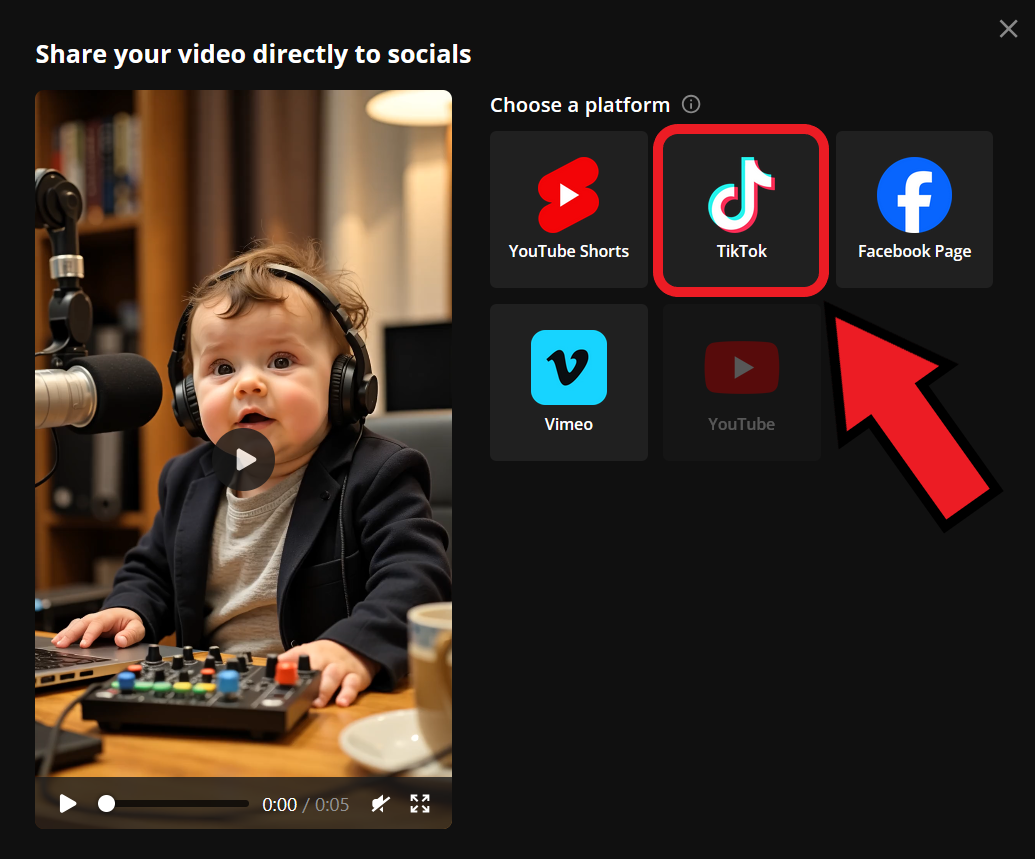Start playback using the control bar play button
Screen dimensions: 1035x859
pos(67,804)
